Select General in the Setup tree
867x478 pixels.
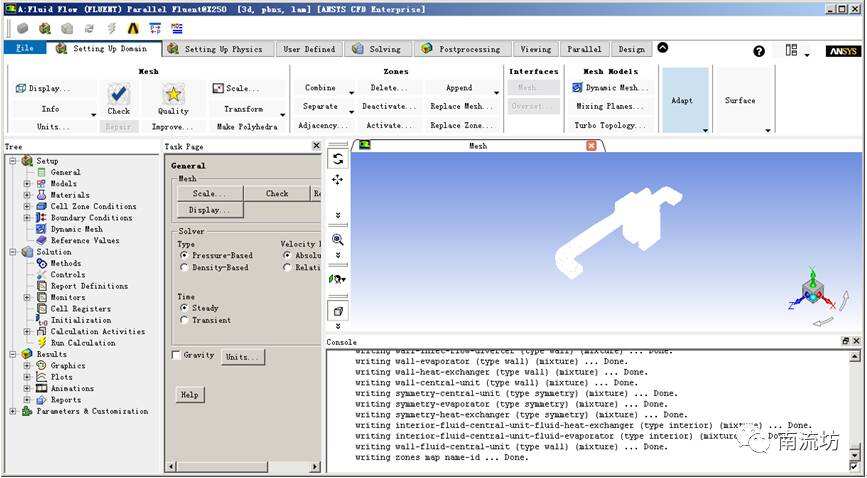(65, 172)
